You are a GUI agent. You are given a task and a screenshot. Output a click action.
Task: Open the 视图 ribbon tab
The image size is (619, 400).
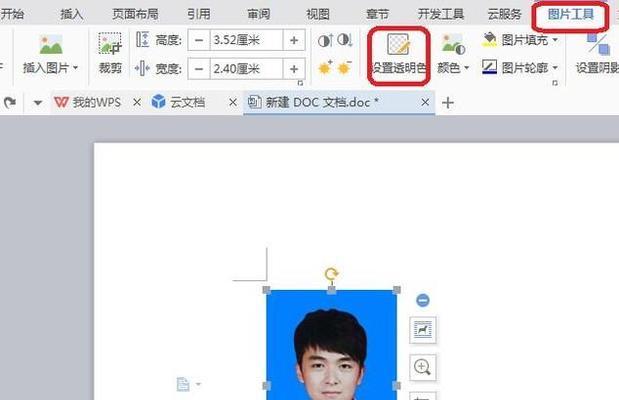pos(318,14)
